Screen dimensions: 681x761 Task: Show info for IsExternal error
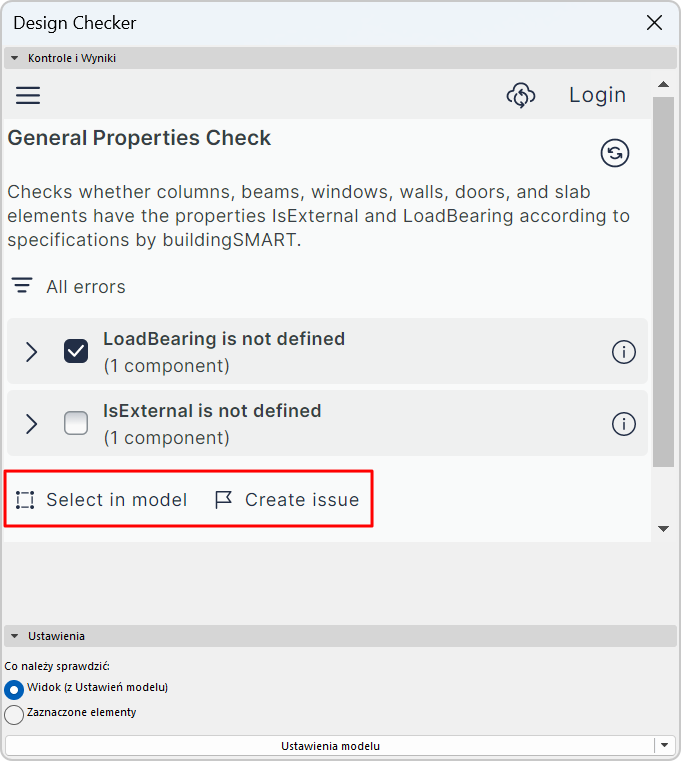(x=623, y=424)
